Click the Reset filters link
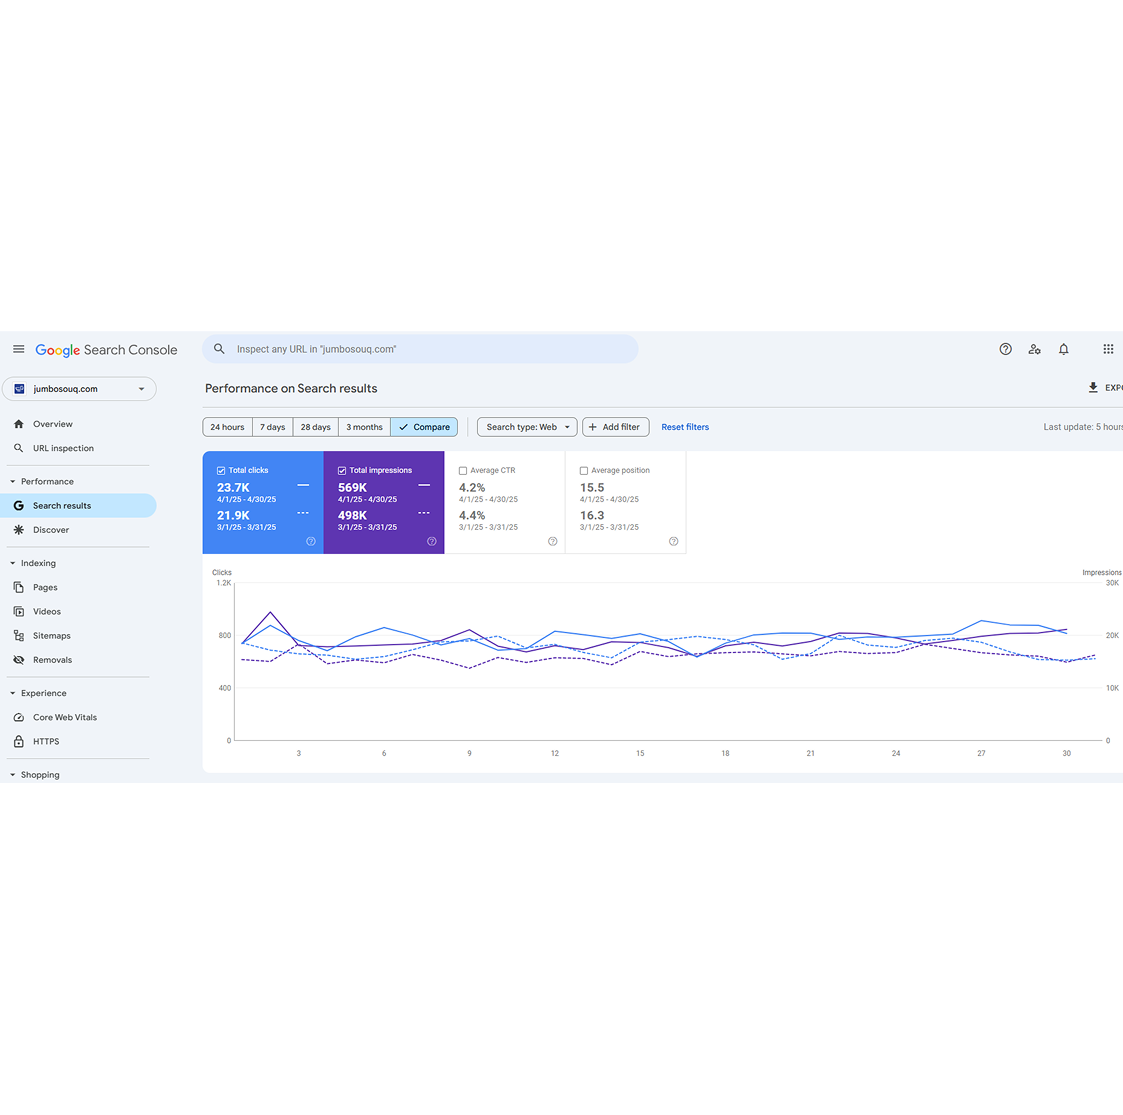This screenshot has width=1123, height=1115. 685,427
